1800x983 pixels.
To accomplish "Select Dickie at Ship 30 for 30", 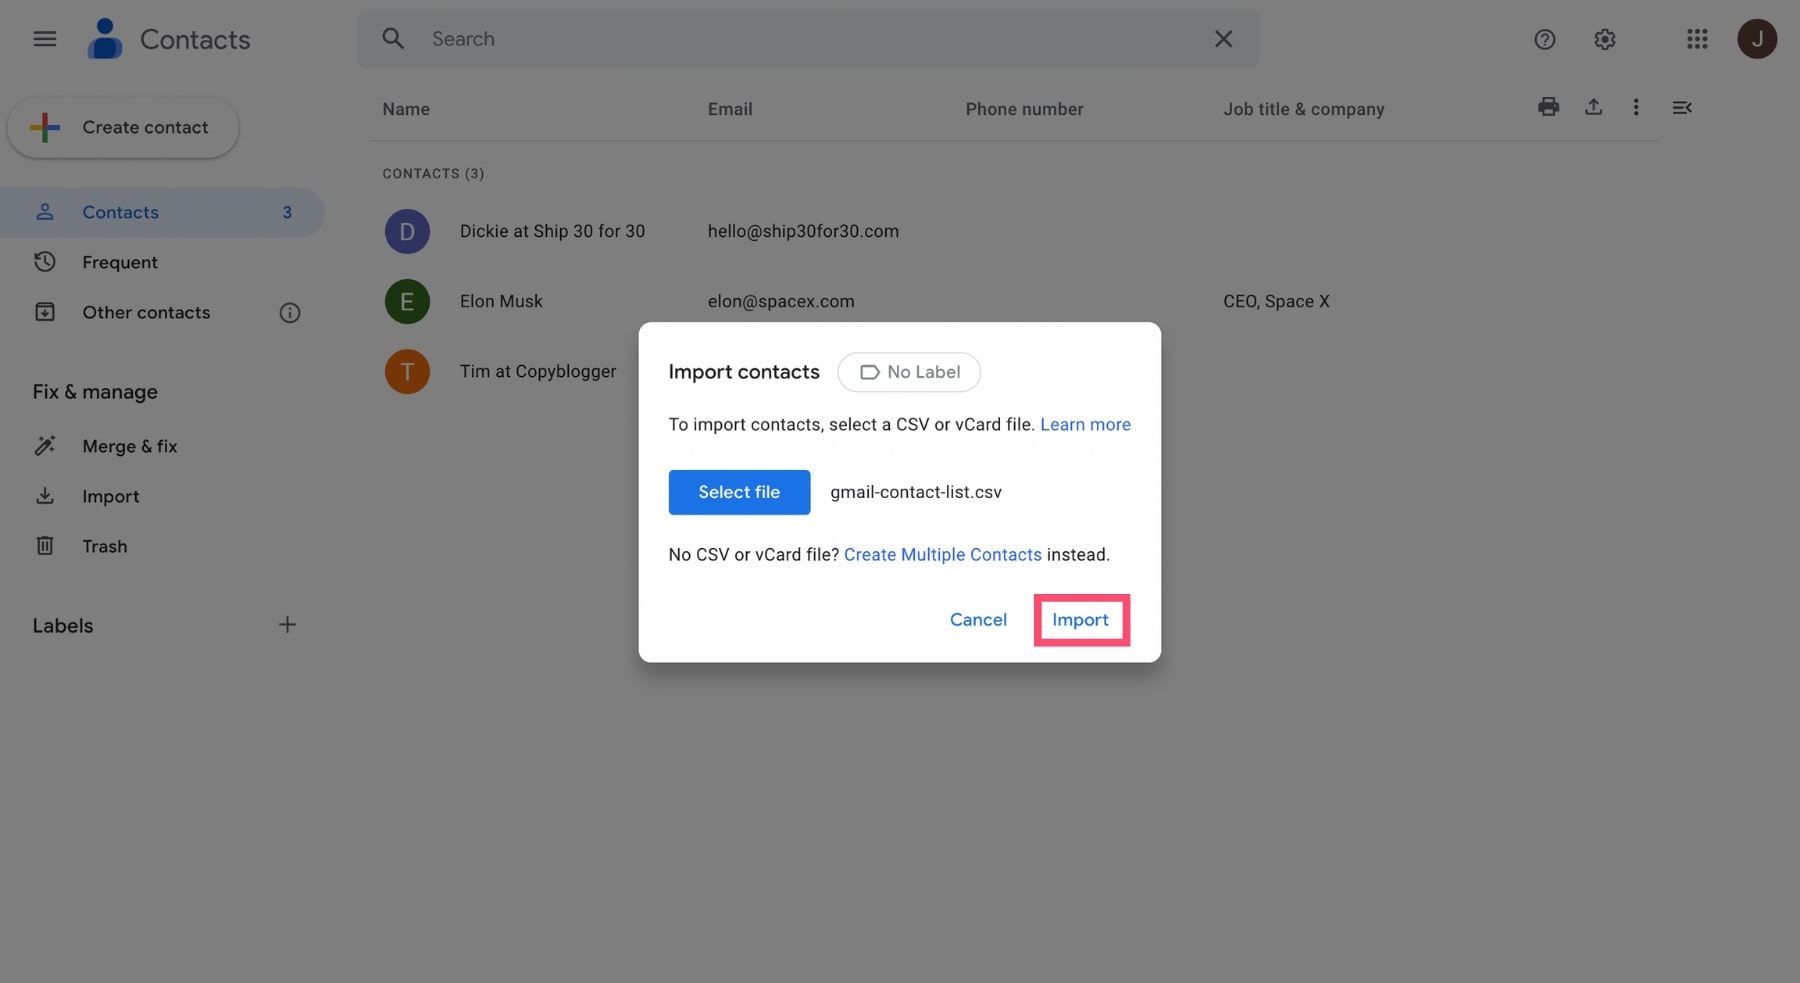I will 552,231.
